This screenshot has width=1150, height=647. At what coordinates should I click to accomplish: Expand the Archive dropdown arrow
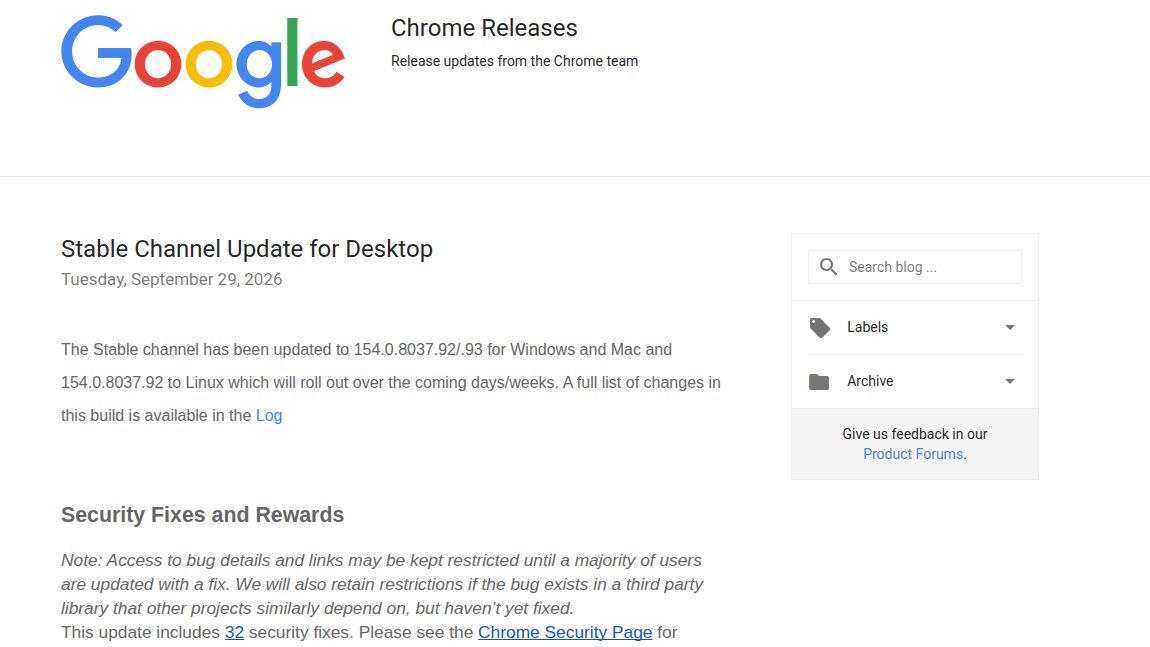click(1010, 381)
